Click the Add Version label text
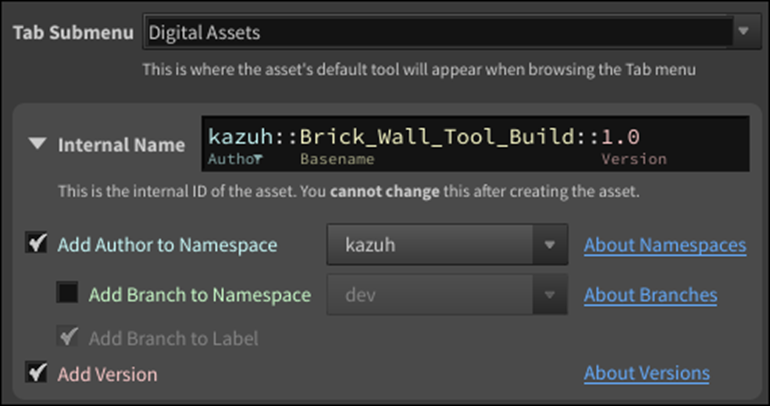770x406 pixels. click(107, 375)
